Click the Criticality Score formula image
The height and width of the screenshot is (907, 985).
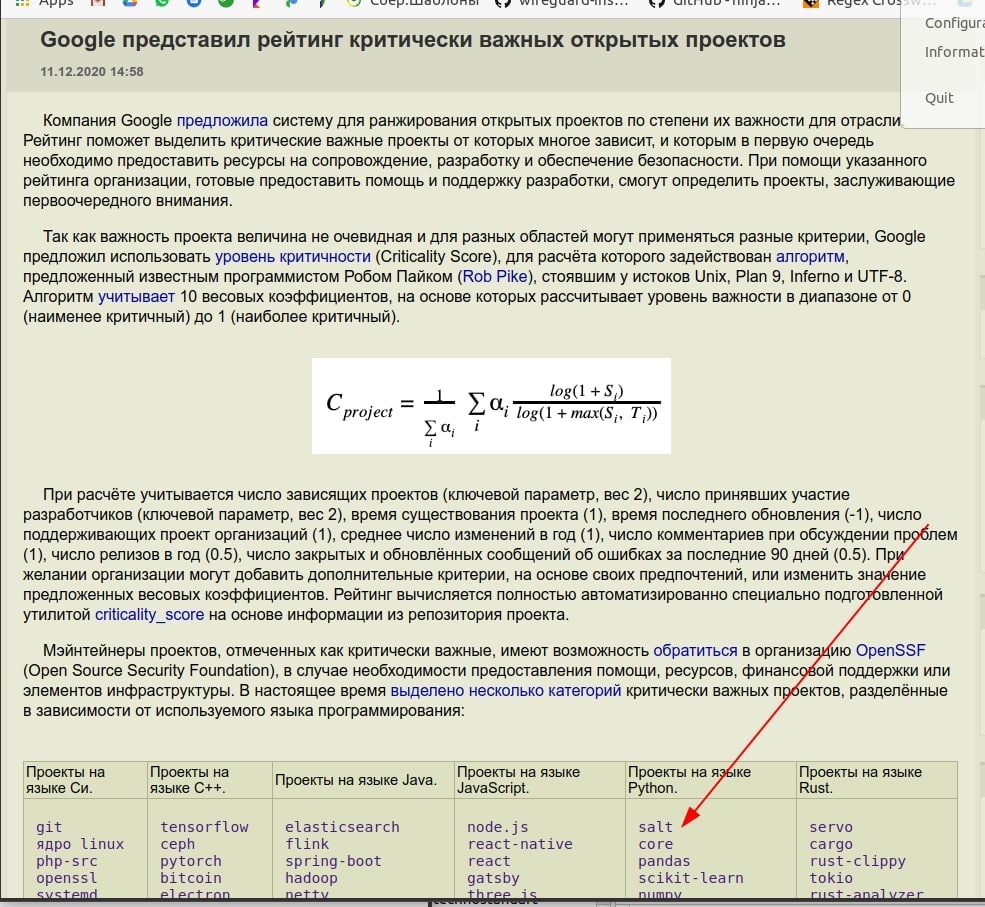(491, 406)
